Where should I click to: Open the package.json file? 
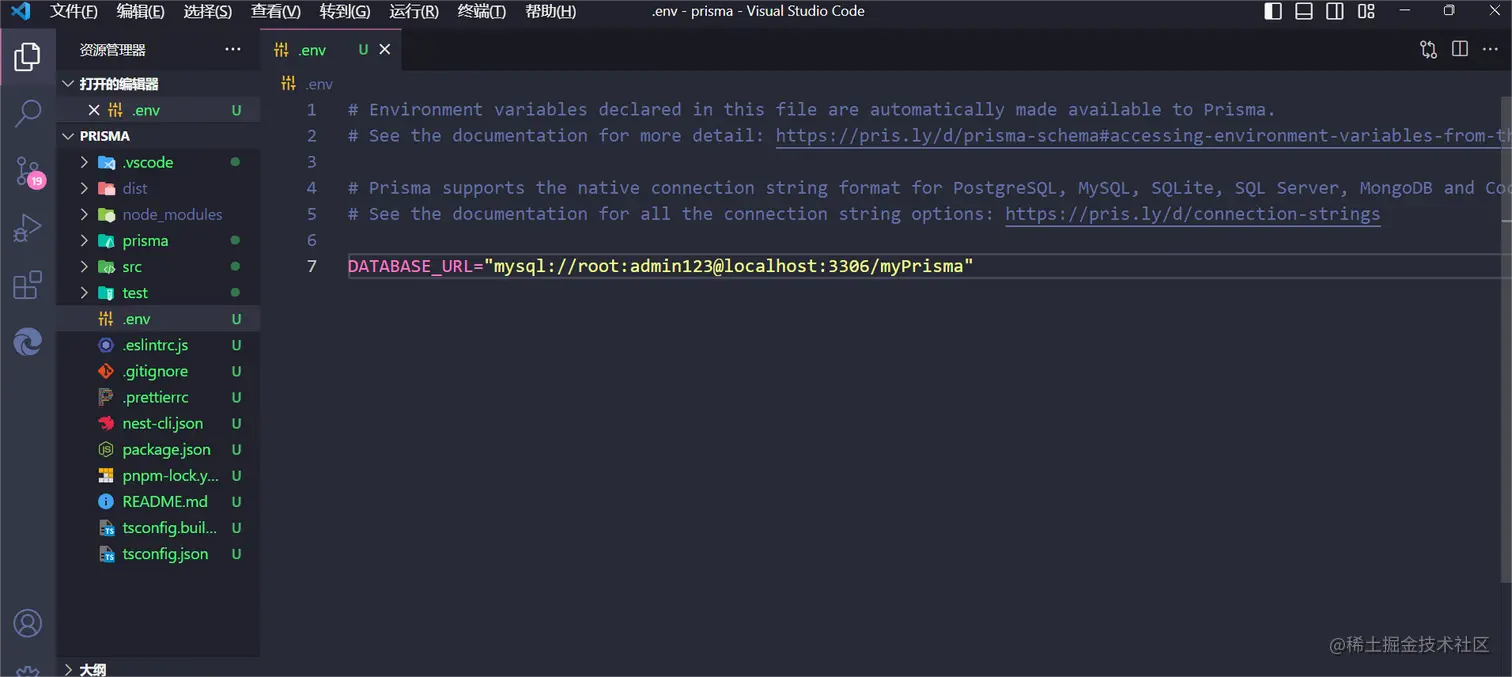tap(158, 450)
